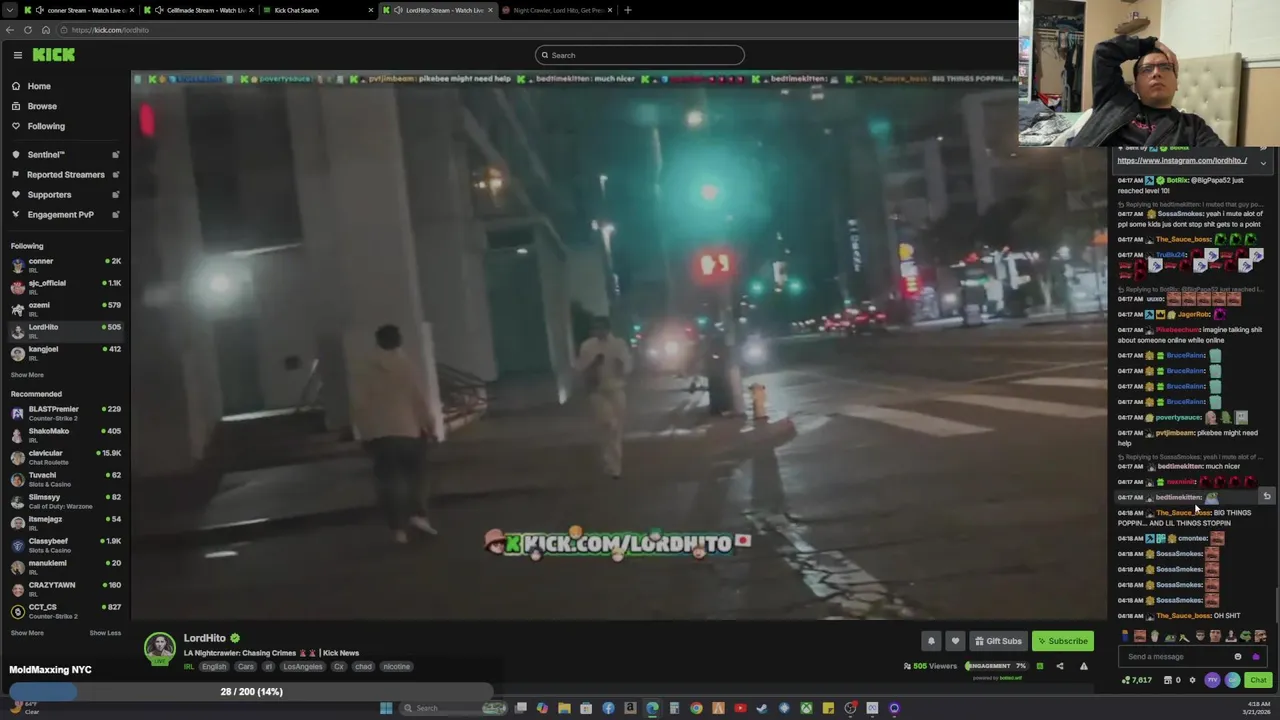Open clavicular recommended channel
This screenshot has width=1280, height=720.
pyautogui.click(x=65, y=456)
